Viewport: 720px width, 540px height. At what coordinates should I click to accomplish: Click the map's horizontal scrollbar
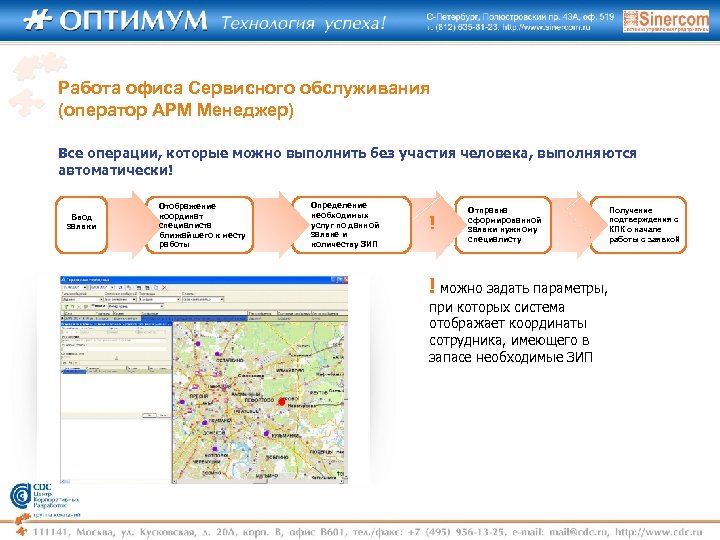(259, 481)
